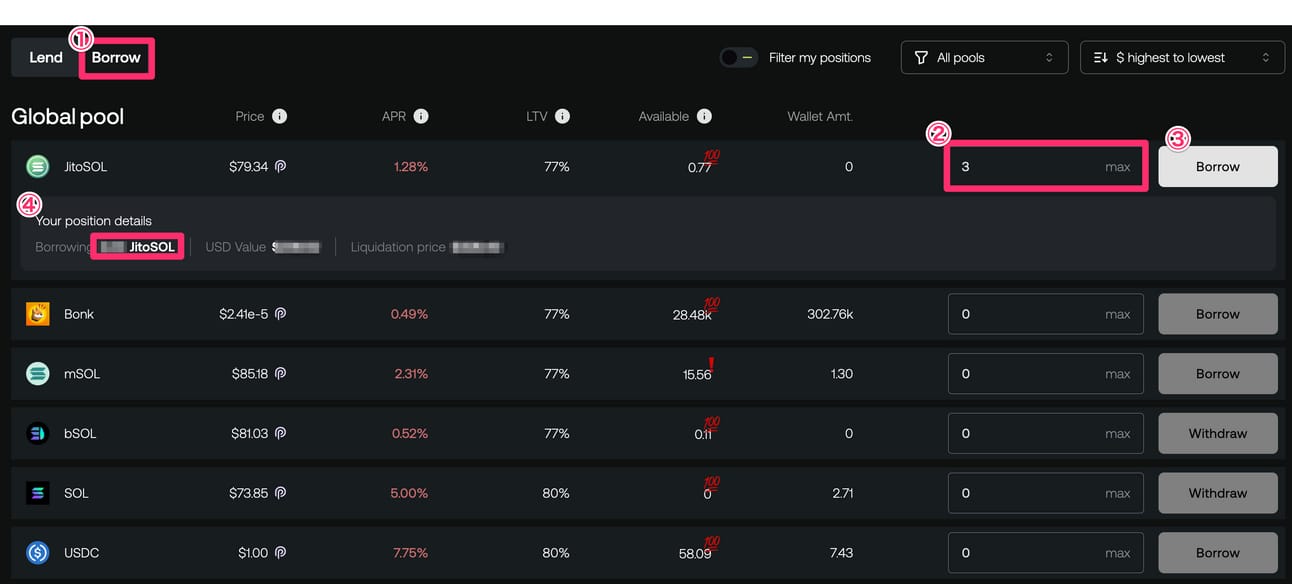Toggle the Filter my positions switch
The image size is (1292, 584).
[x=738, y=58]
